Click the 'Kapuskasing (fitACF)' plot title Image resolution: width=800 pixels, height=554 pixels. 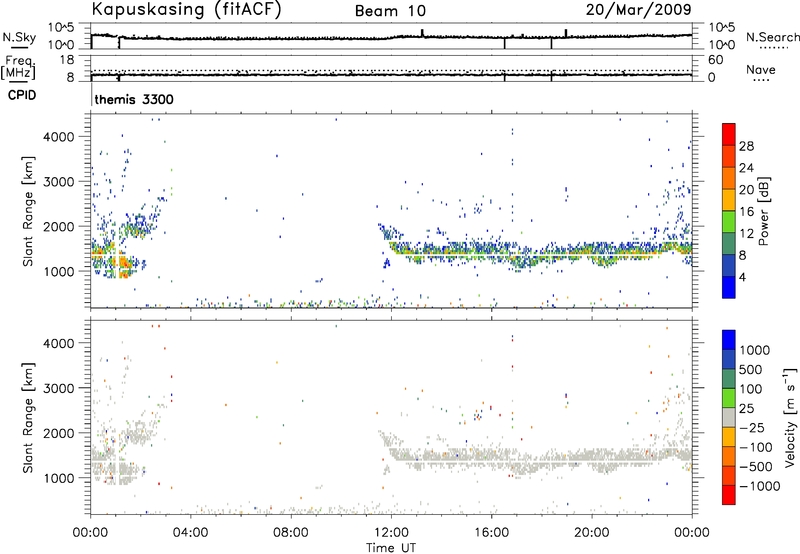click(186, 9)
